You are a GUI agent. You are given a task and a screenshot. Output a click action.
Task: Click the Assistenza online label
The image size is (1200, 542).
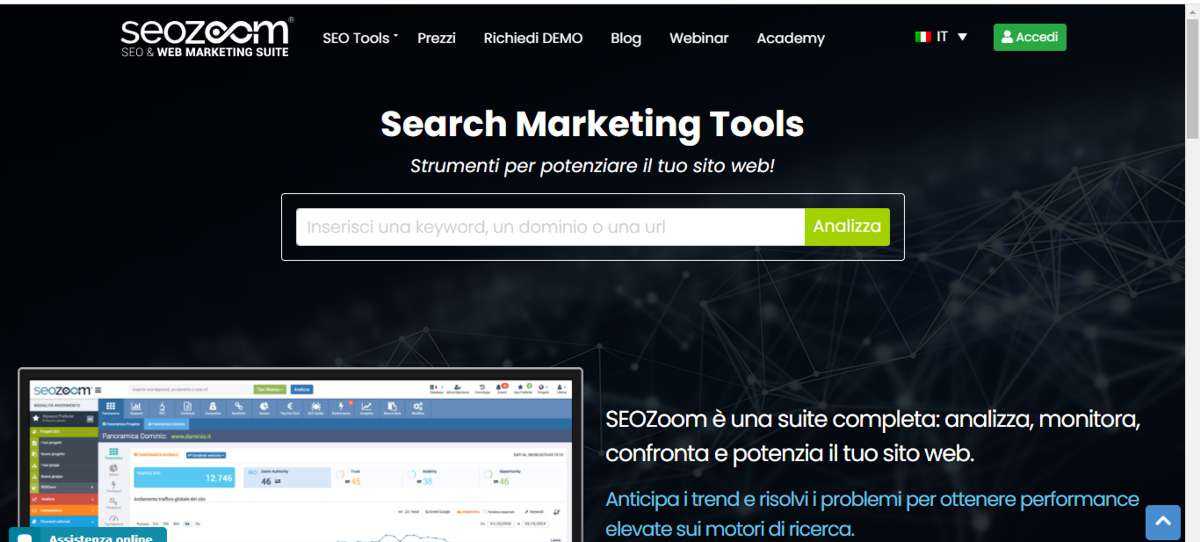point(100,538)
